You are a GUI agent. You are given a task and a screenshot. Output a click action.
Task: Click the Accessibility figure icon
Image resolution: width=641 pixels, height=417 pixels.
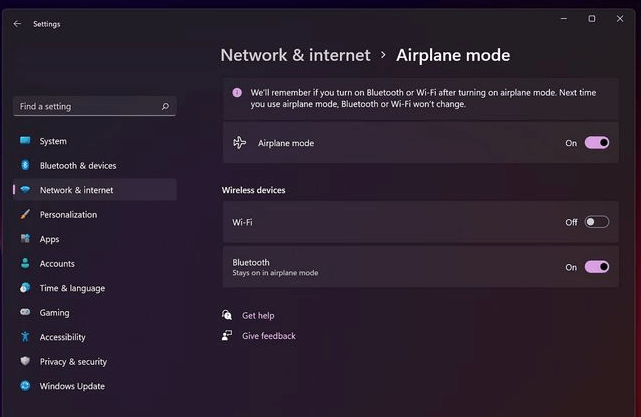tap(25, 336)
